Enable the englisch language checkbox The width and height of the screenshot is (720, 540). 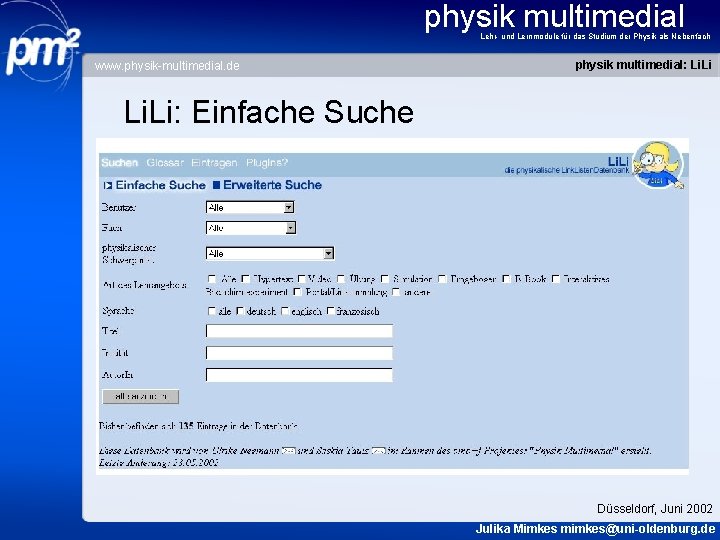tap(285, 311)
